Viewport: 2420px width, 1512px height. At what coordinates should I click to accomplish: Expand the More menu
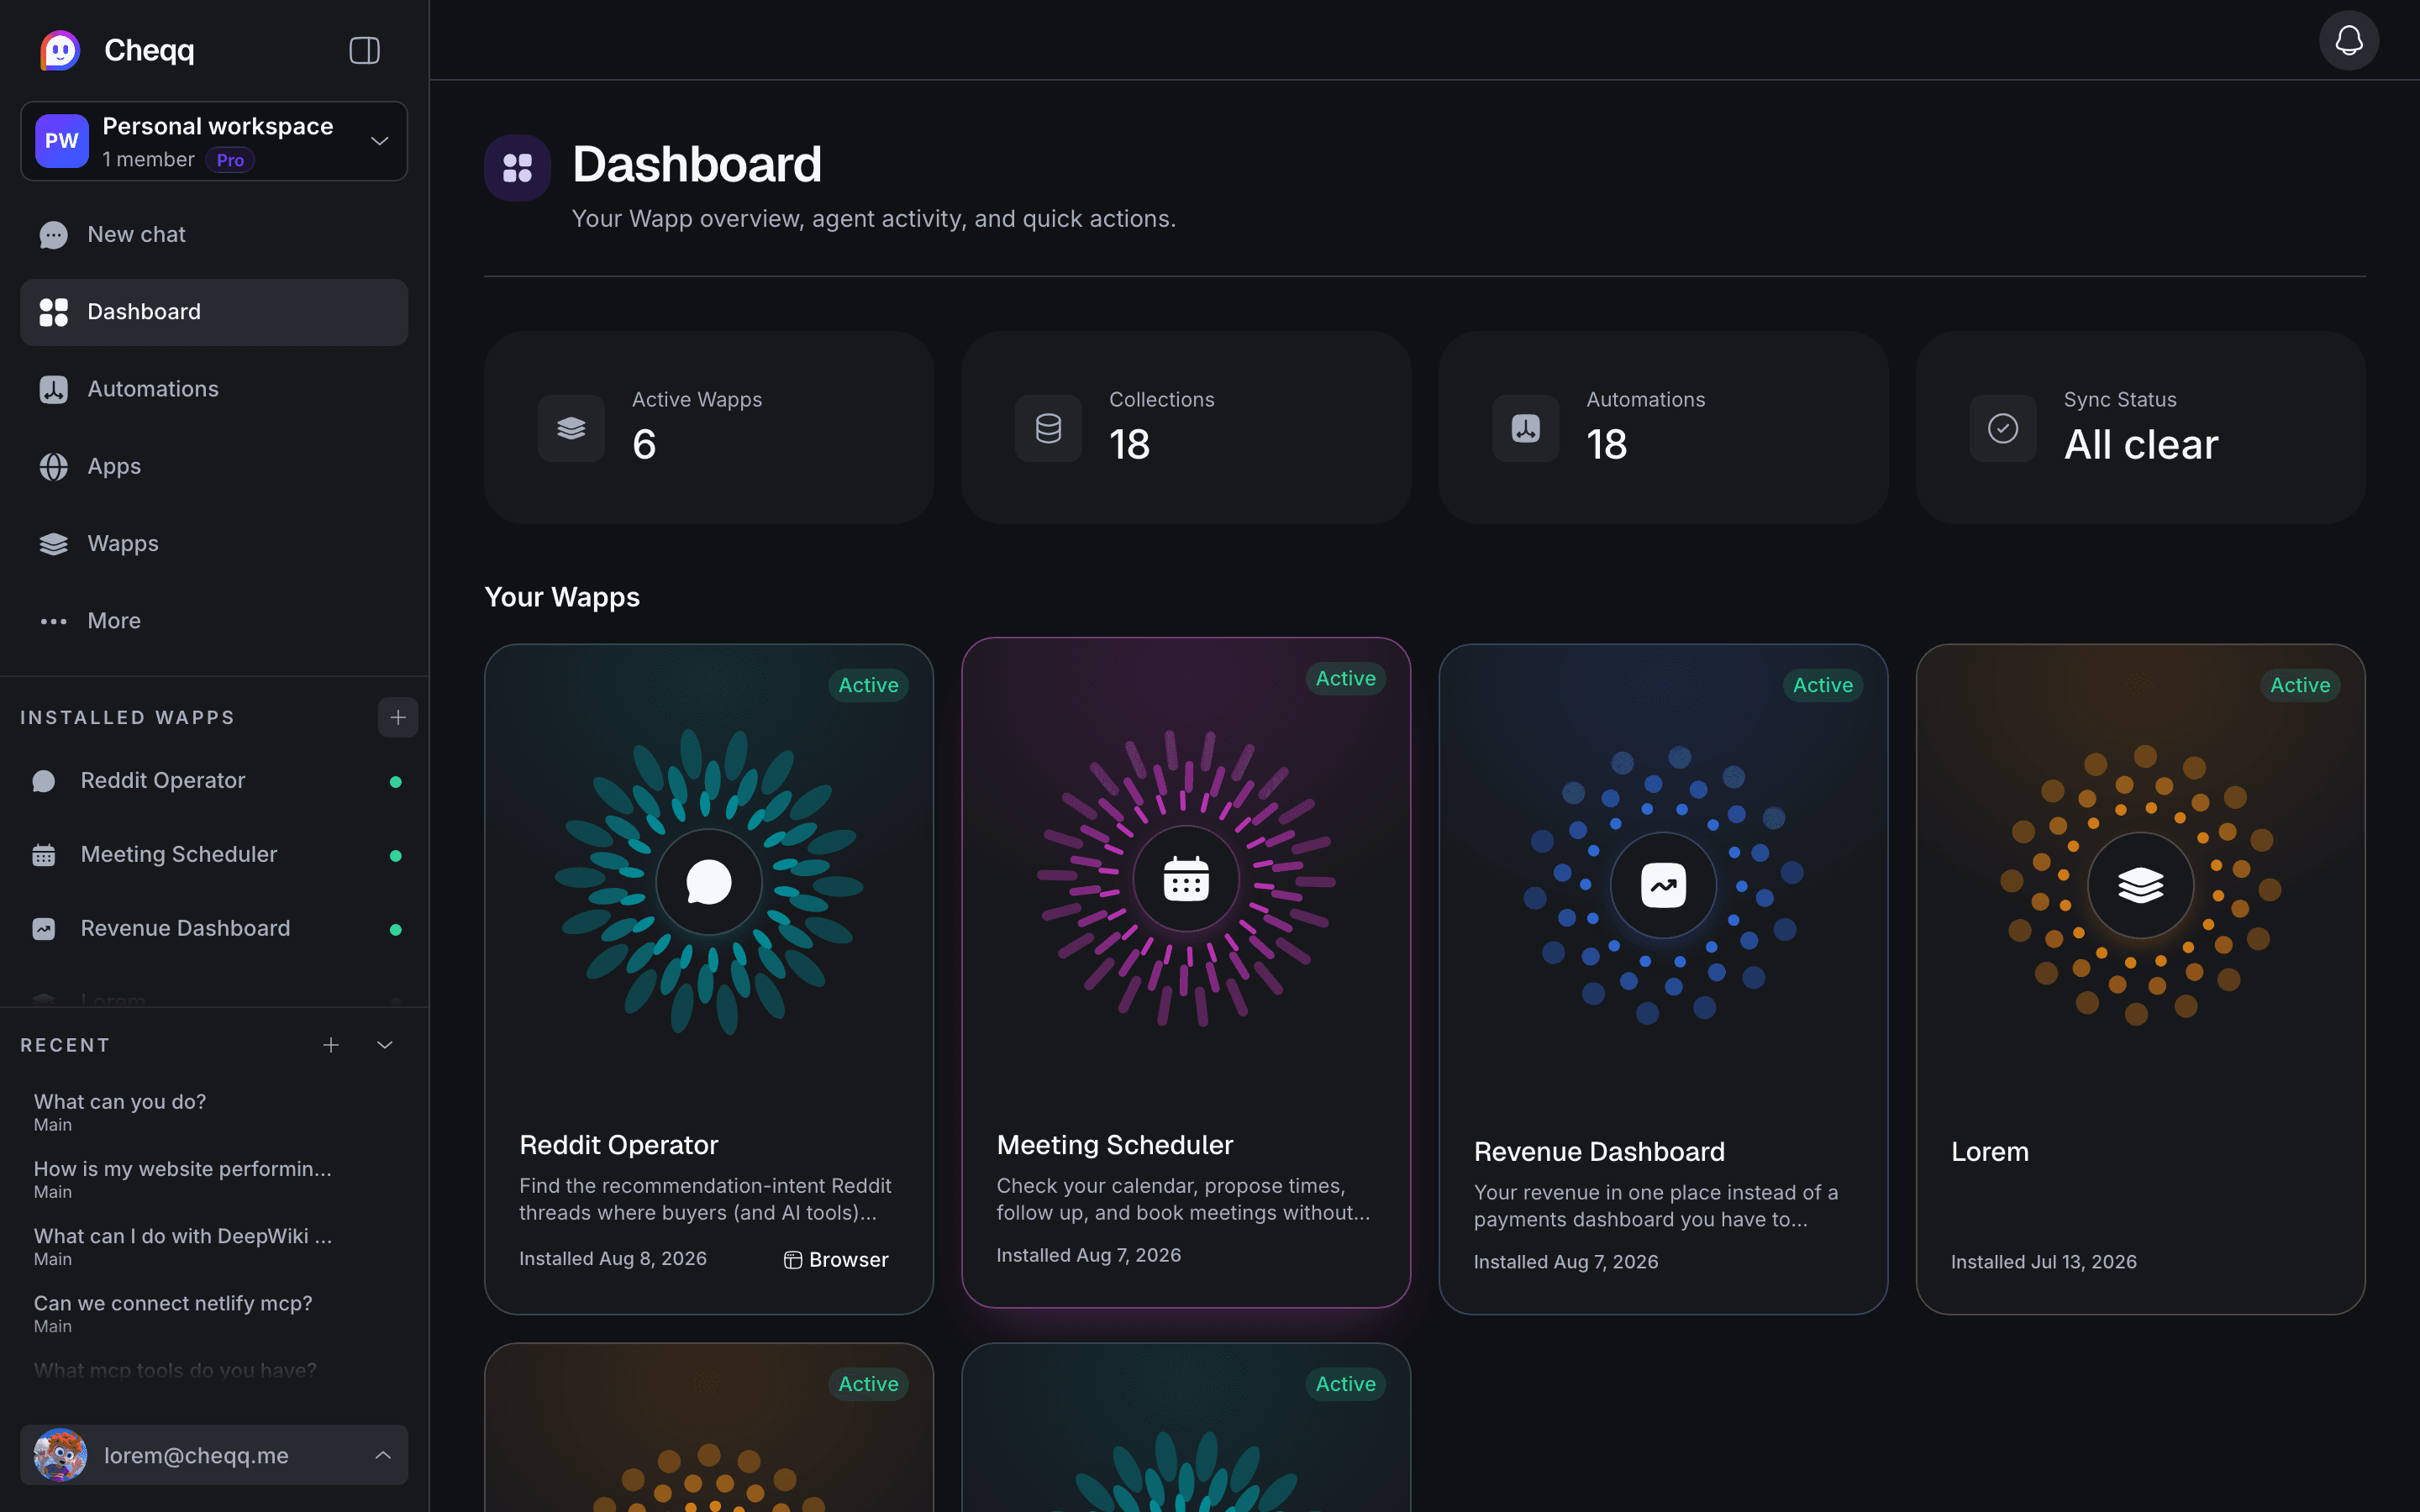214,621
